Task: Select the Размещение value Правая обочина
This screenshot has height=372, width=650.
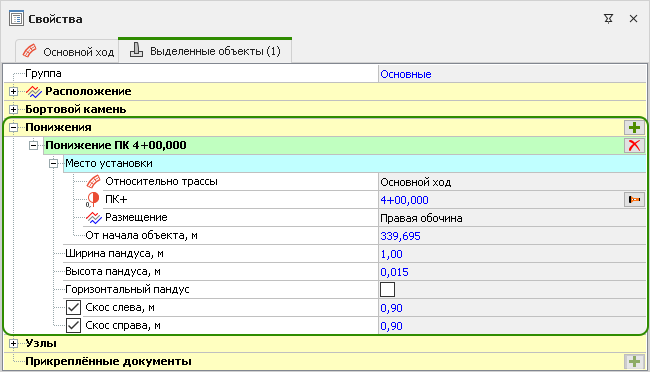Action: click(512, 218)
